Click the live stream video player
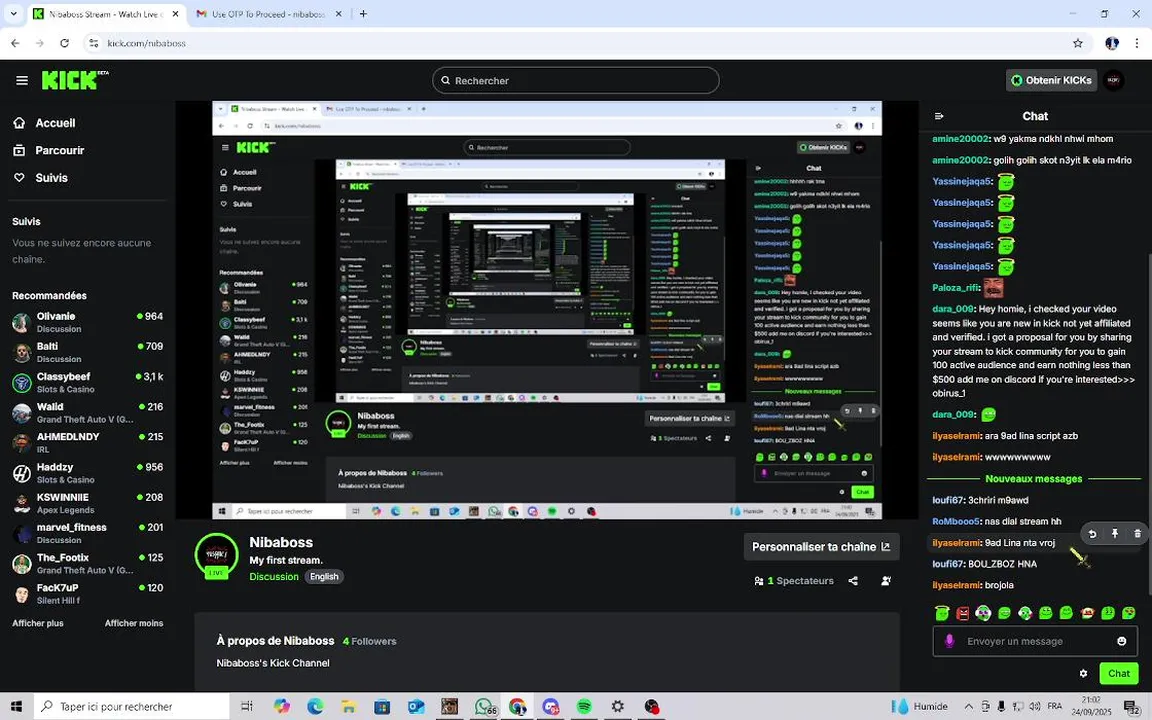The image size is (1152, 720). pyautogui.click(x=547, y=310)
